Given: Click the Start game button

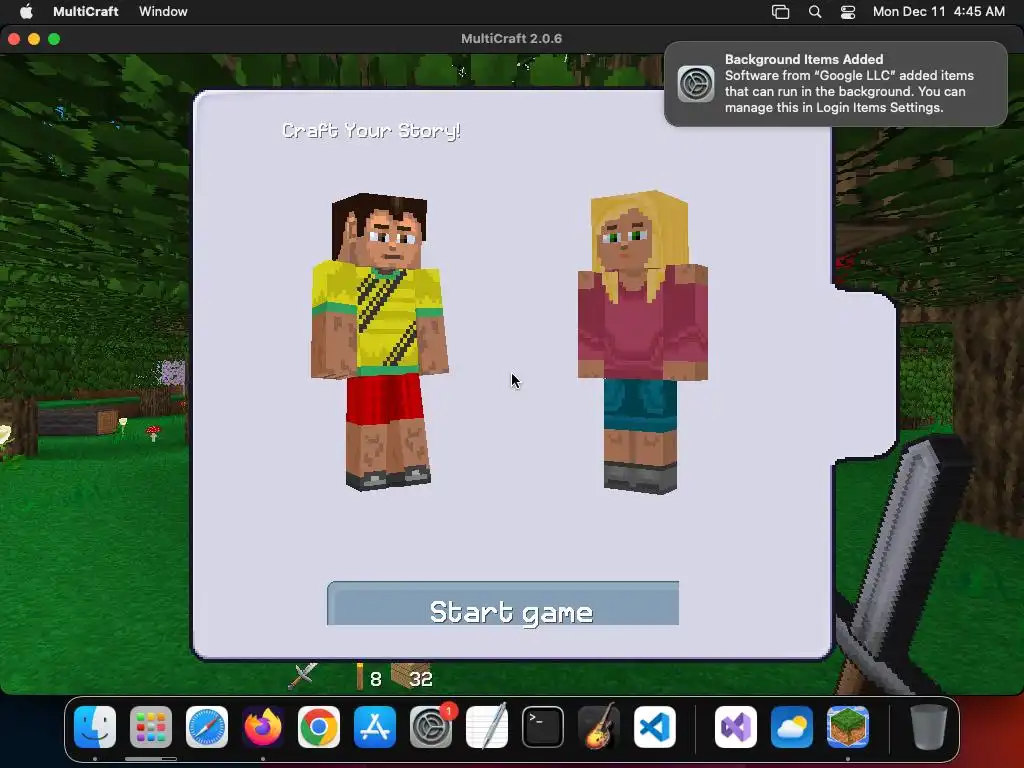Looking at the screenshot, I should click(503, 603).
